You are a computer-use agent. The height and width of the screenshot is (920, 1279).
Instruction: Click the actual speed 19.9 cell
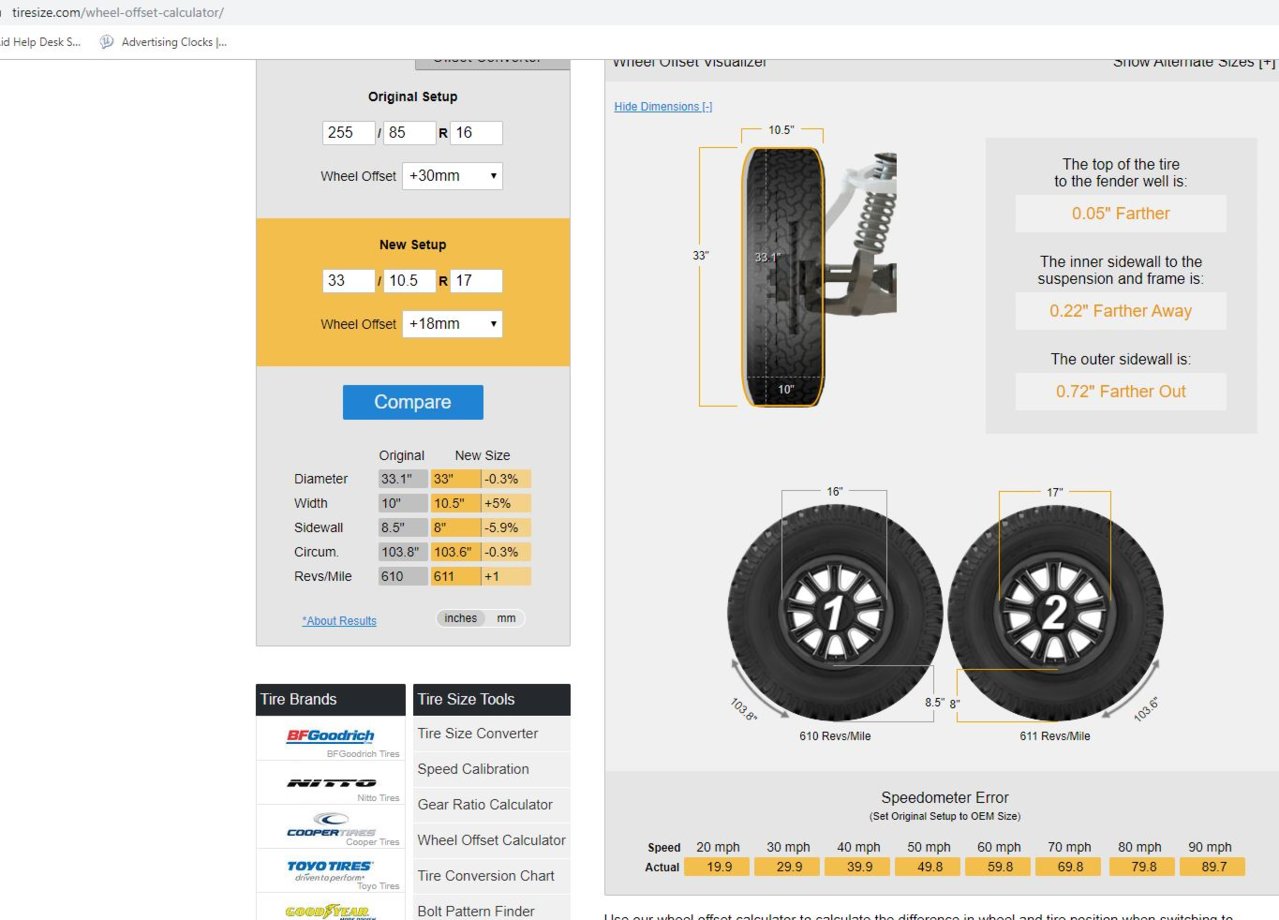click(x=719, y=867)
